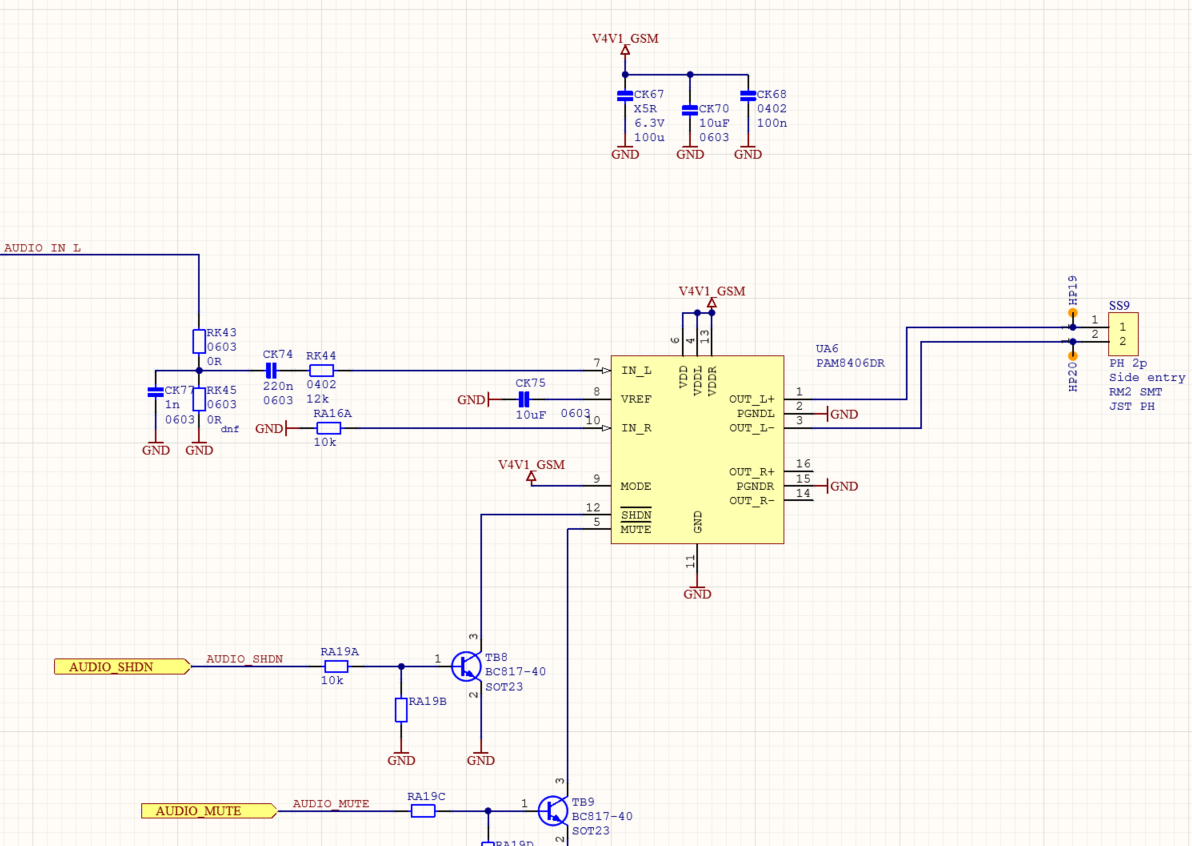Select resistor RK44 symbol
Image resolution: width=1192 pixels, height=846 pixels.
pos(321,371)
